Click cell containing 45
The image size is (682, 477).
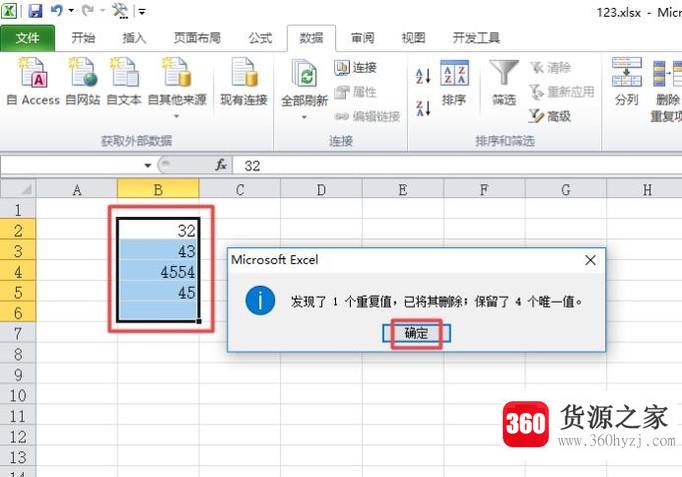pyautogui.click(x=158, y=292)
